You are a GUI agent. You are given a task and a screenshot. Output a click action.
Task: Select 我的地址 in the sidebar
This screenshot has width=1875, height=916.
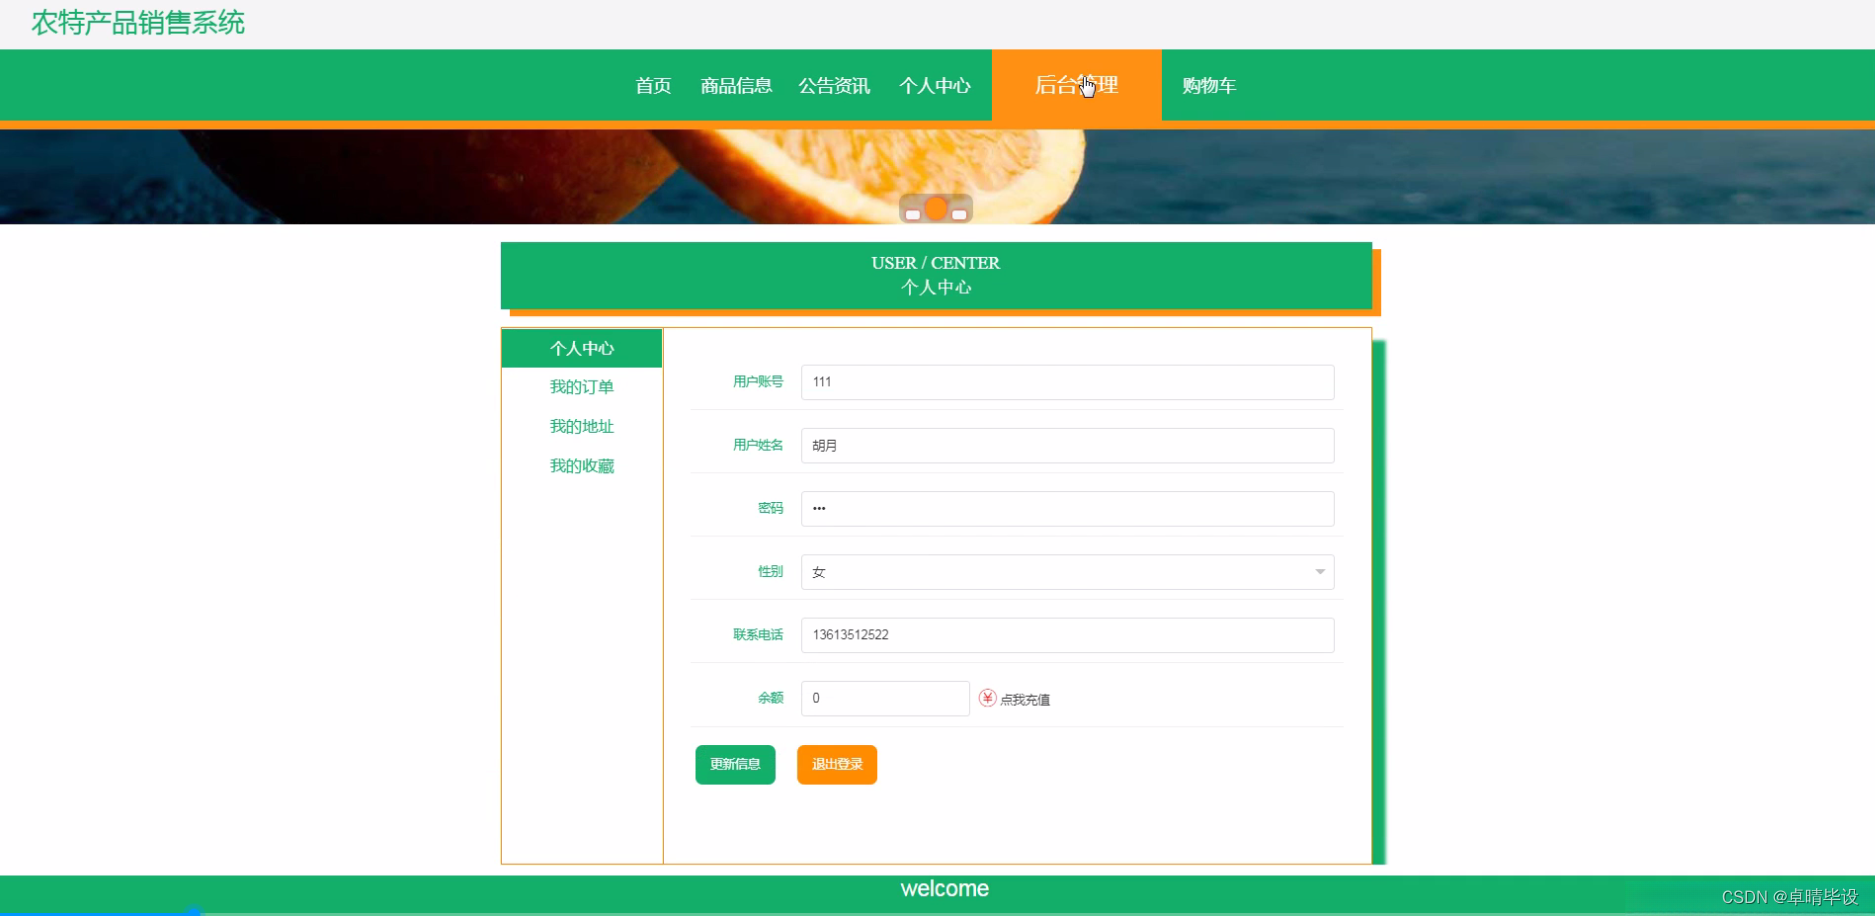(581, 426)
